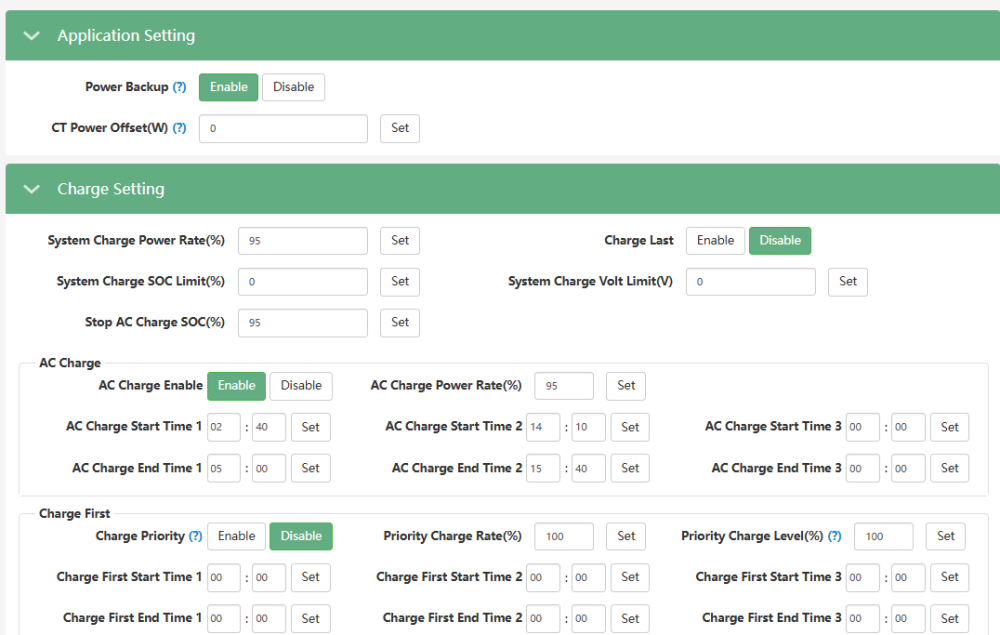Collapse the Application Setting section chevron

(x=31, y=36)
